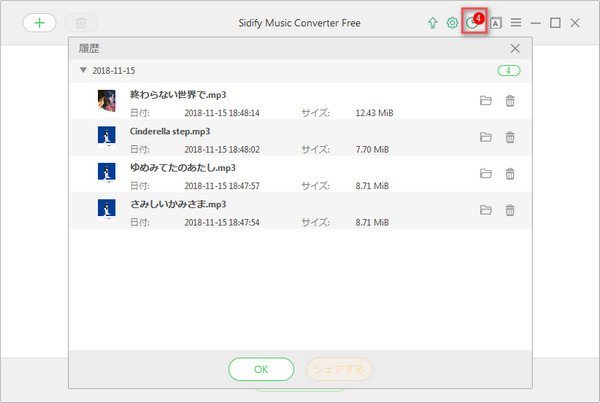Screen dimensions: 600x403
Task: Open folder for ゆめみてたのあたし.mp3
Action: tap(486, 173)
